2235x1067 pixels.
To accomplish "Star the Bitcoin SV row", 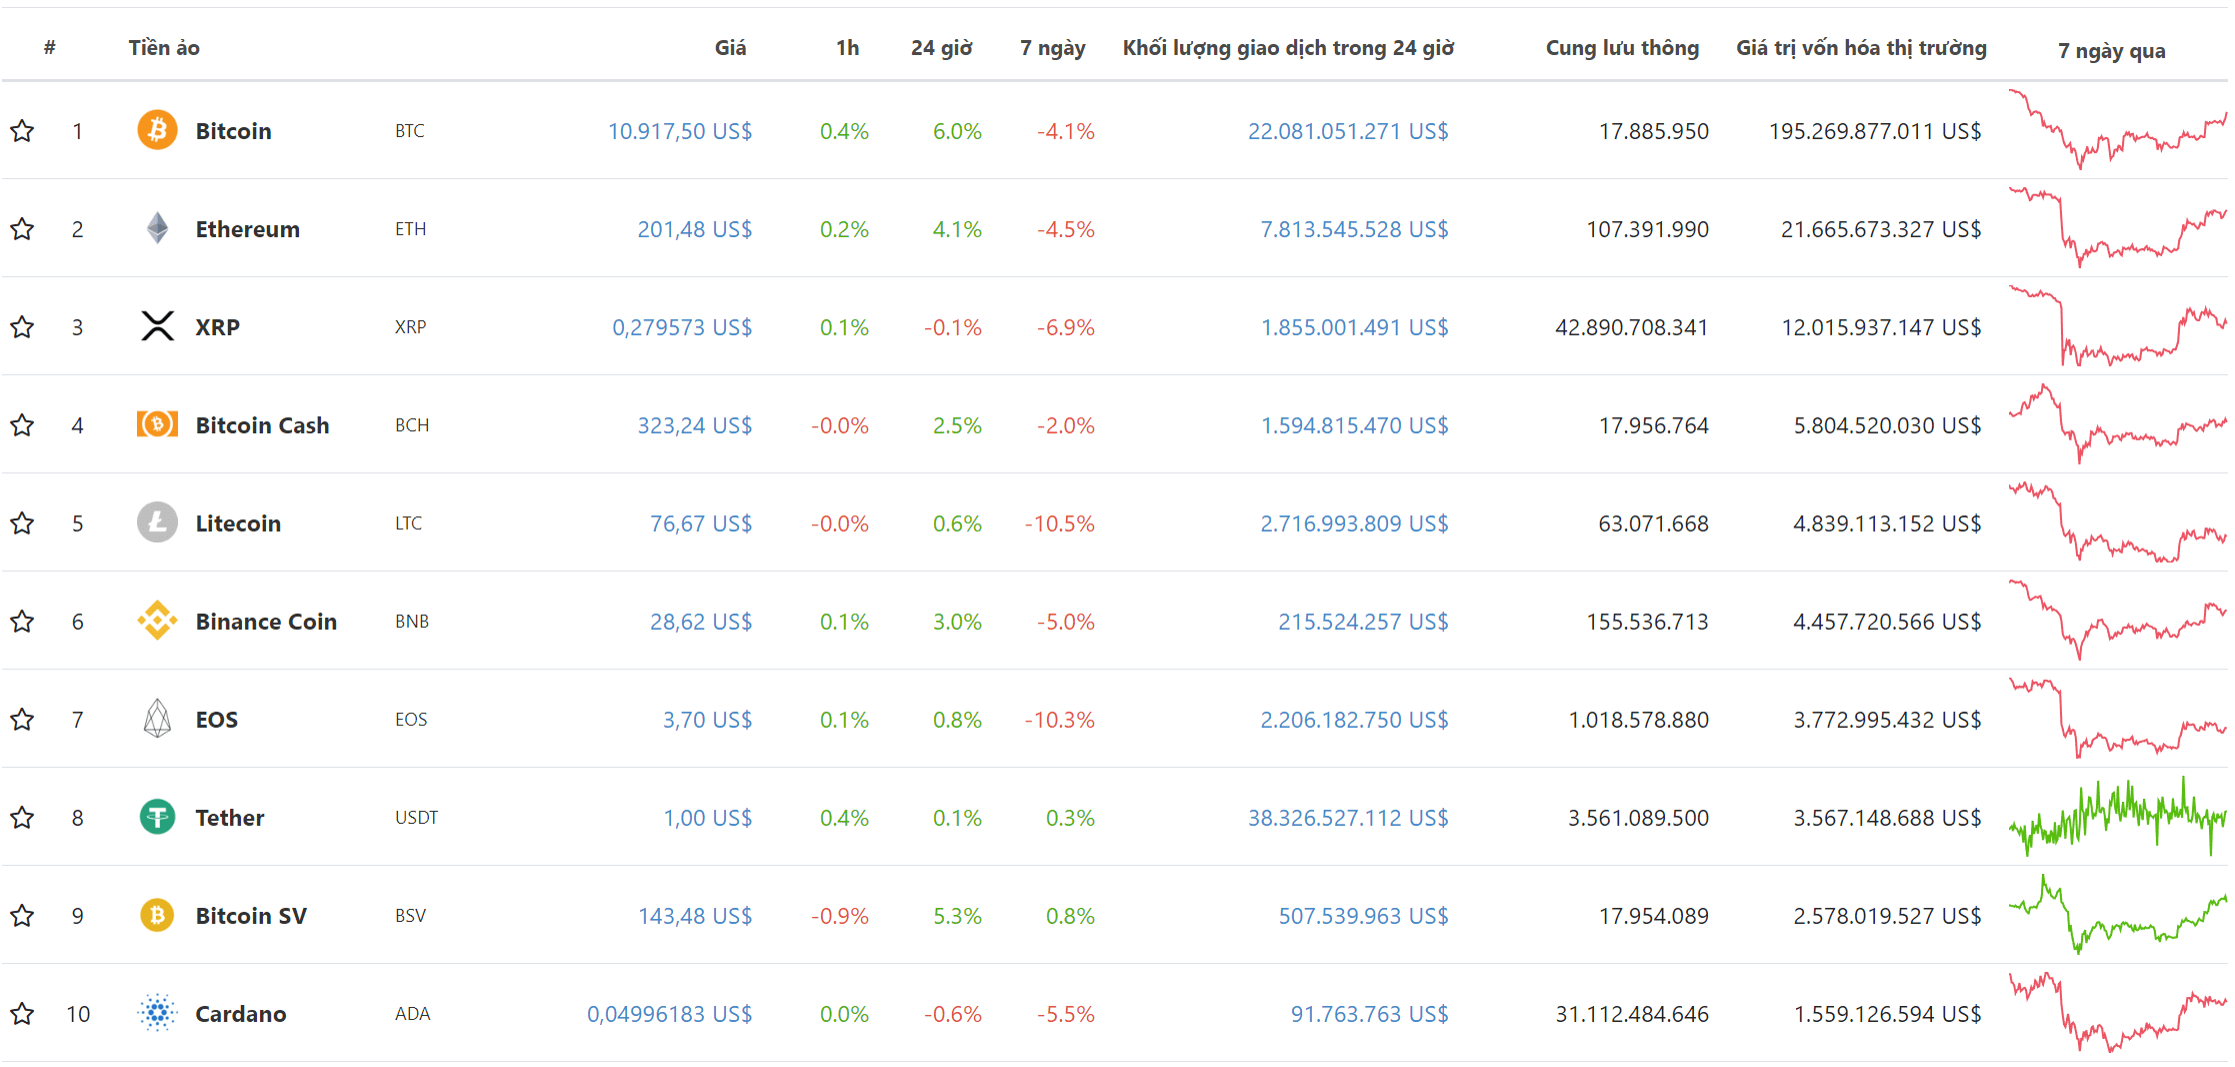I will [x=22, y=915].
